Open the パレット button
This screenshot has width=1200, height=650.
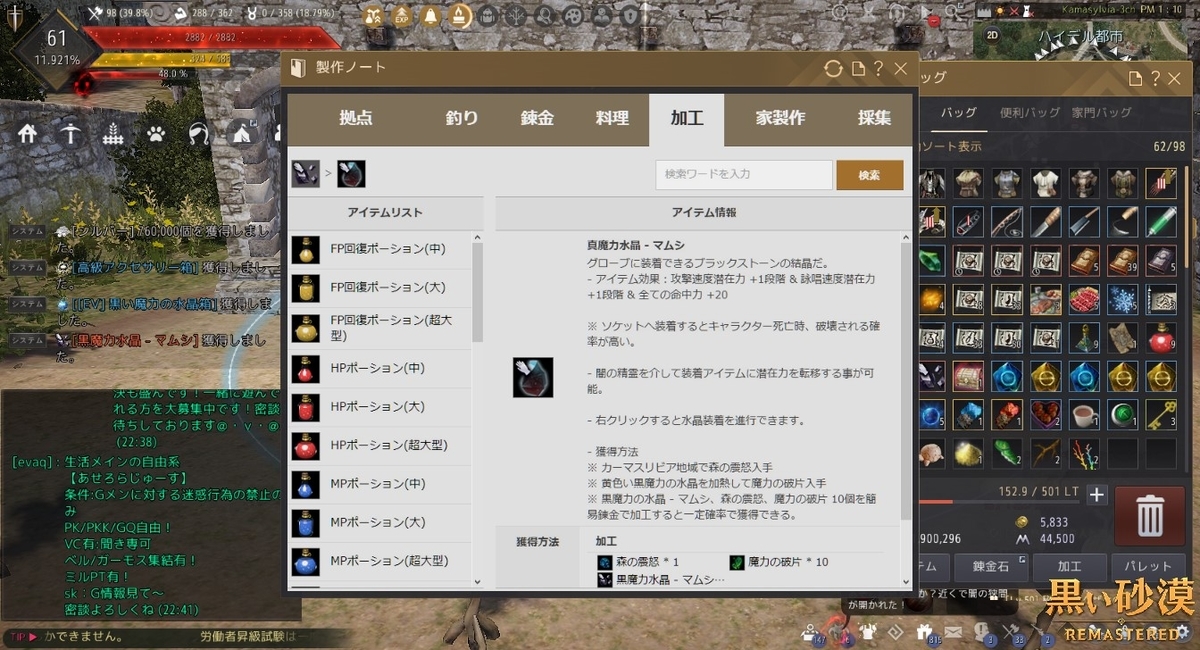pos(1149,566)
